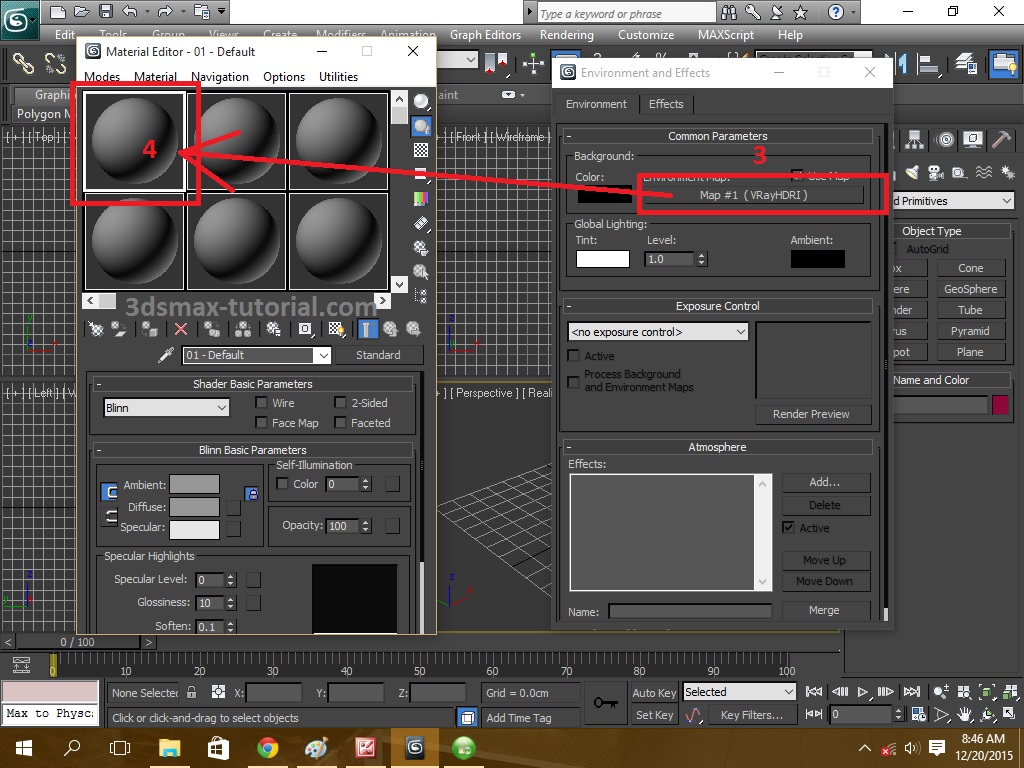Viewport: 1024px width, 768px height.
Task: Click Key Filters... button
Action: [x=751, y=715]
